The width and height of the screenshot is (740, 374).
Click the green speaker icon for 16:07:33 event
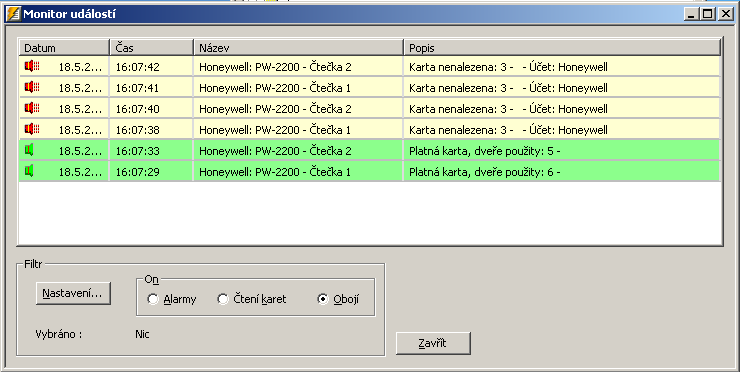point(29,151)
